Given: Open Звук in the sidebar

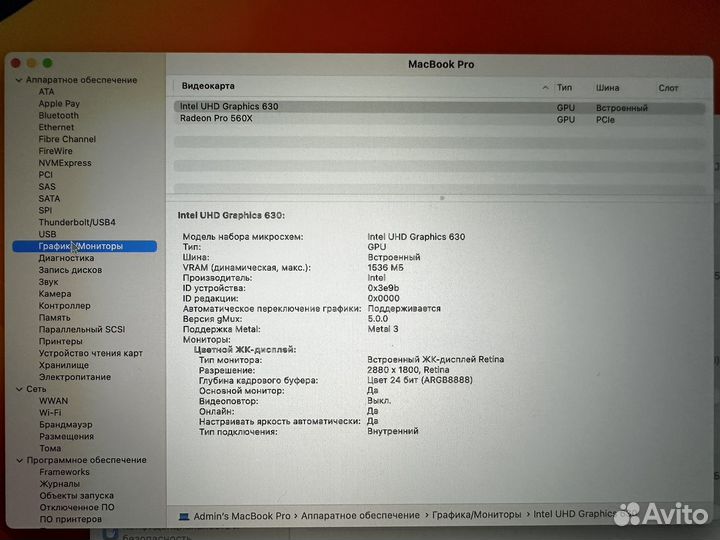Looking at the screenshot, I should click(x=48, y=282).
